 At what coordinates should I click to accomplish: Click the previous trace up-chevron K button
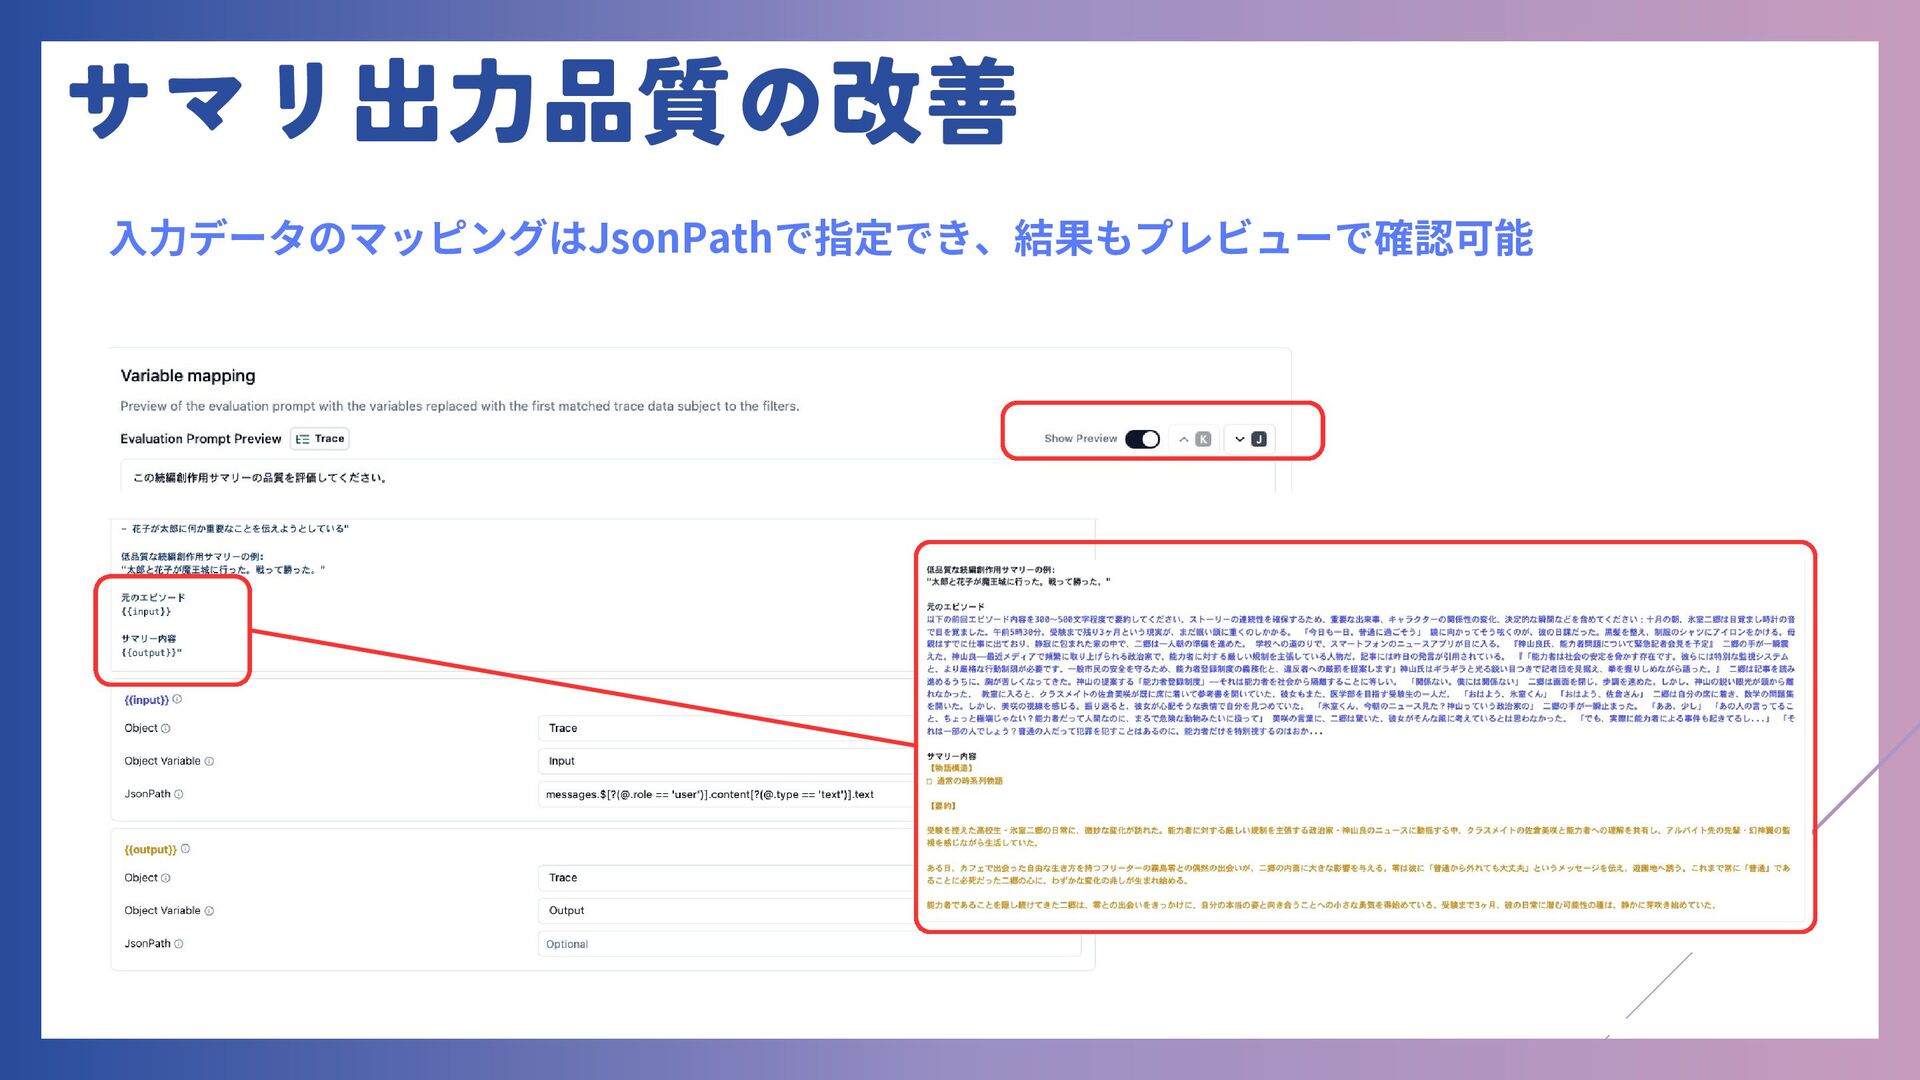(1193, 439)
